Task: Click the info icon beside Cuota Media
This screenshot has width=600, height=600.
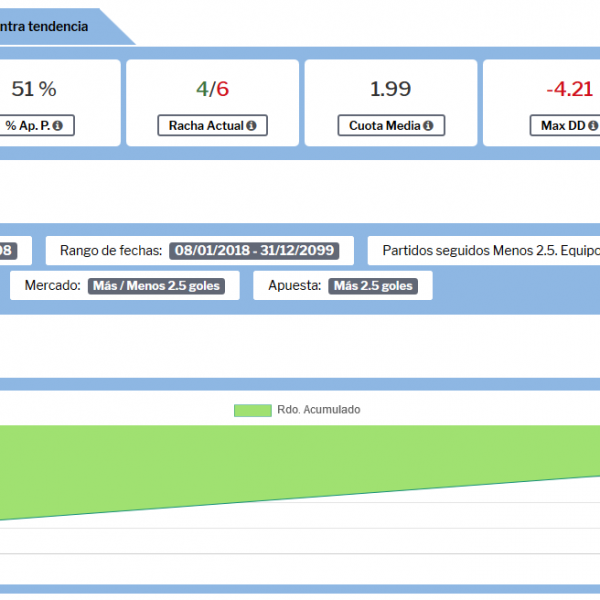Action: coord(428,126)
